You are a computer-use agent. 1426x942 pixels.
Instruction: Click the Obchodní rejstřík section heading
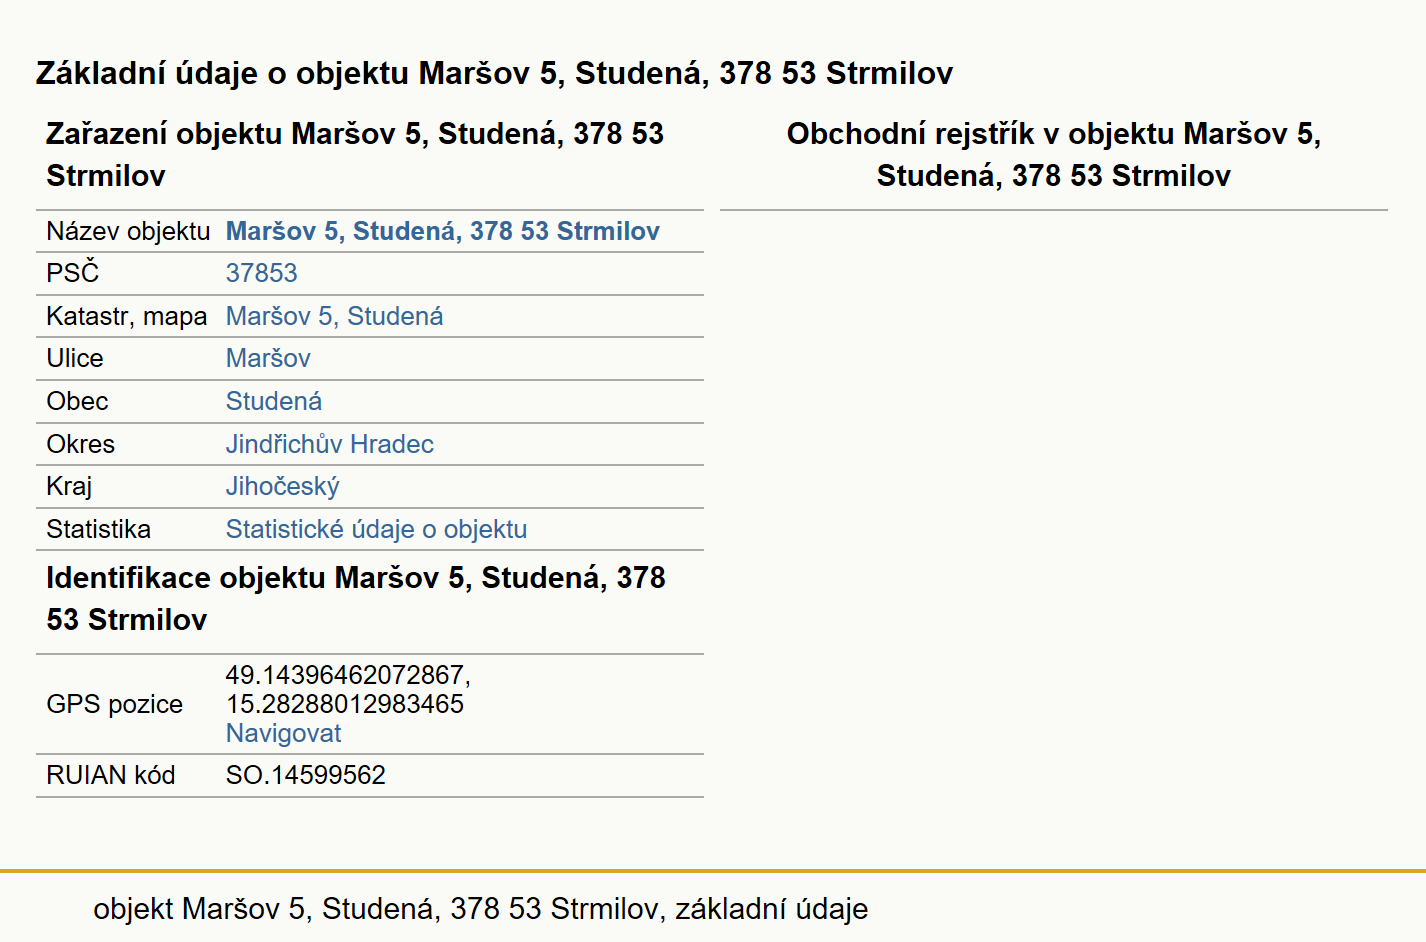tap(1054, 154)
